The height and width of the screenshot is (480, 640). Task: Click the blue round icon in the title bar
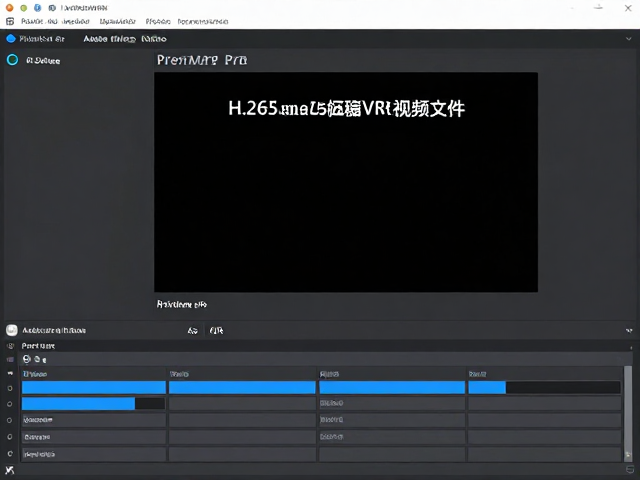click(38, 8)
